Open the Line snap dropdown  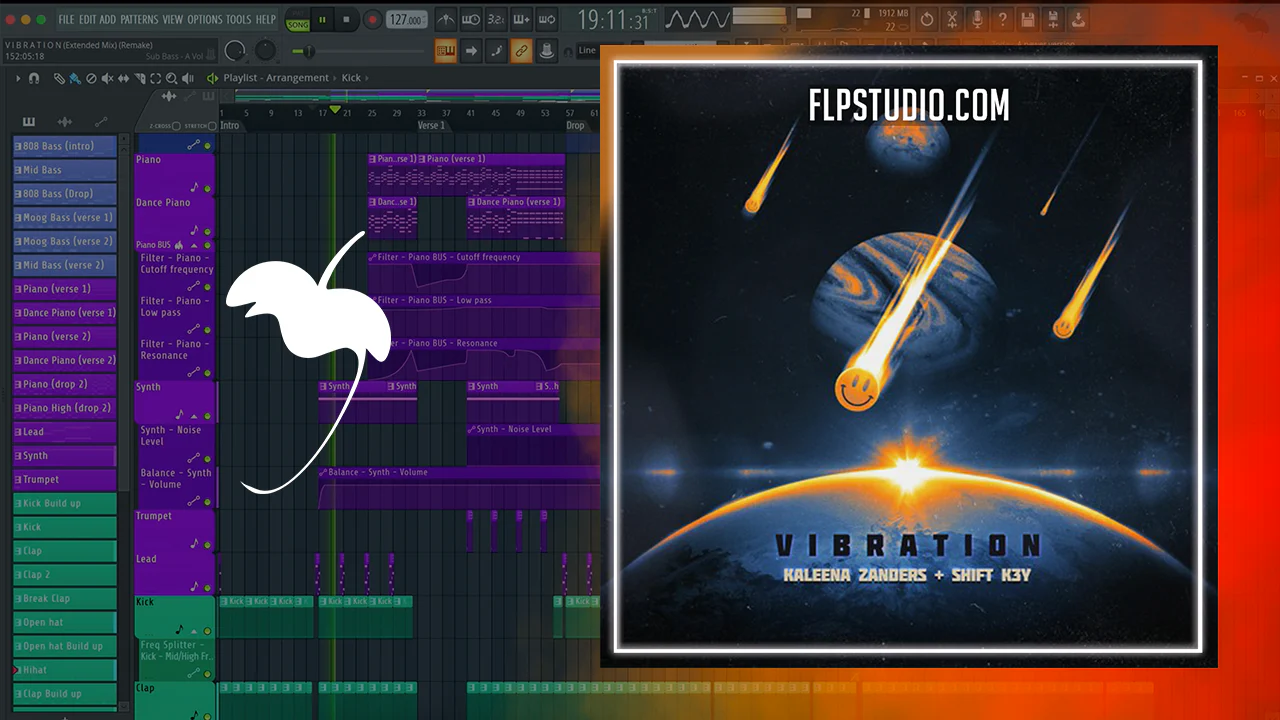pyautogui.click(x=590, y=50)
